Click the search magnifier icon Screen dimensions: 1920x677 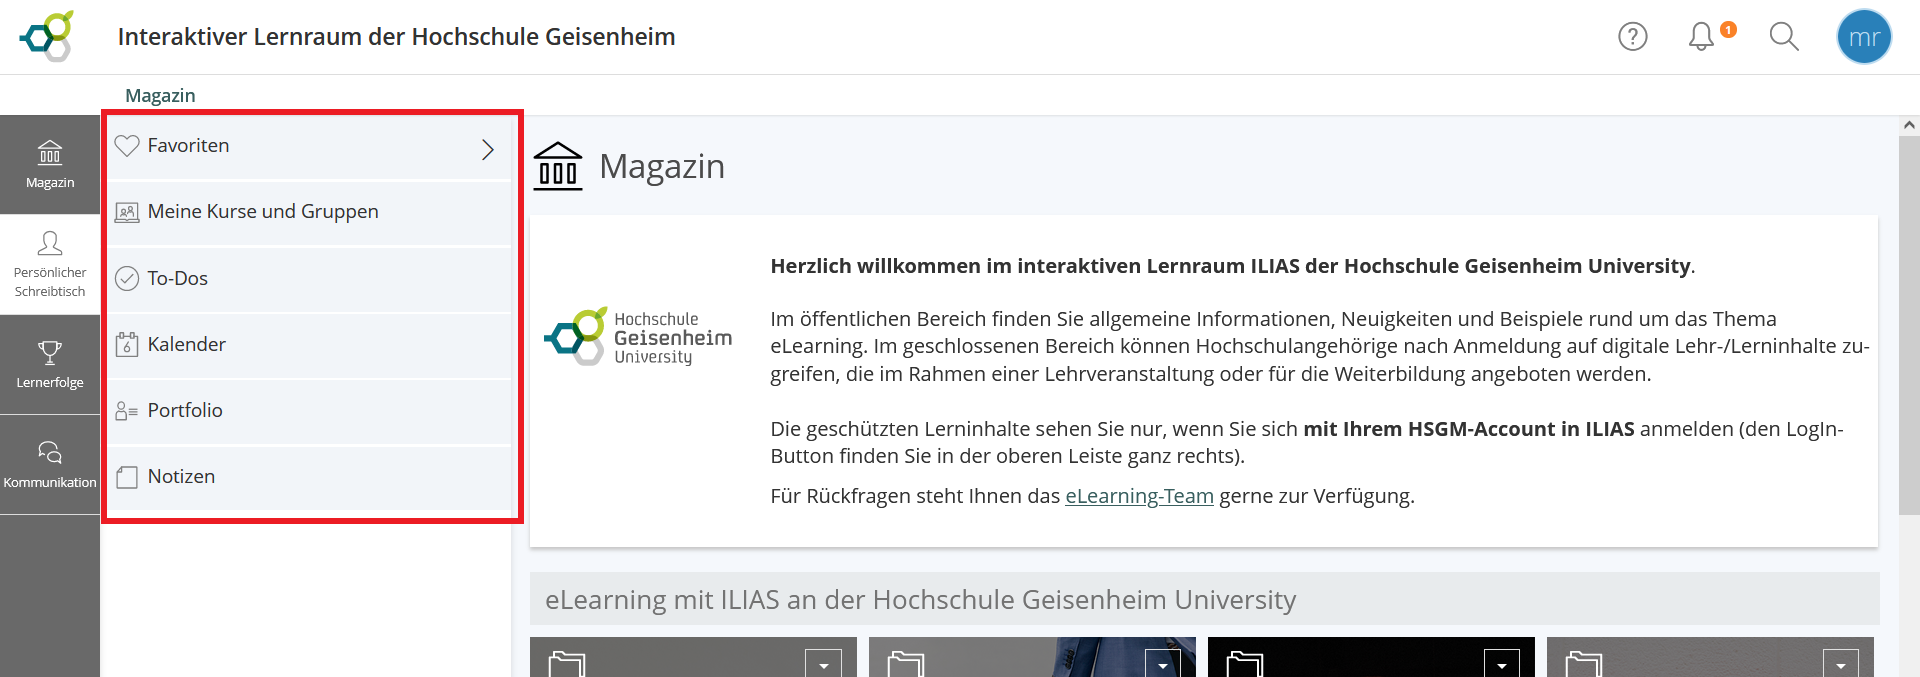coord(1783,37)
